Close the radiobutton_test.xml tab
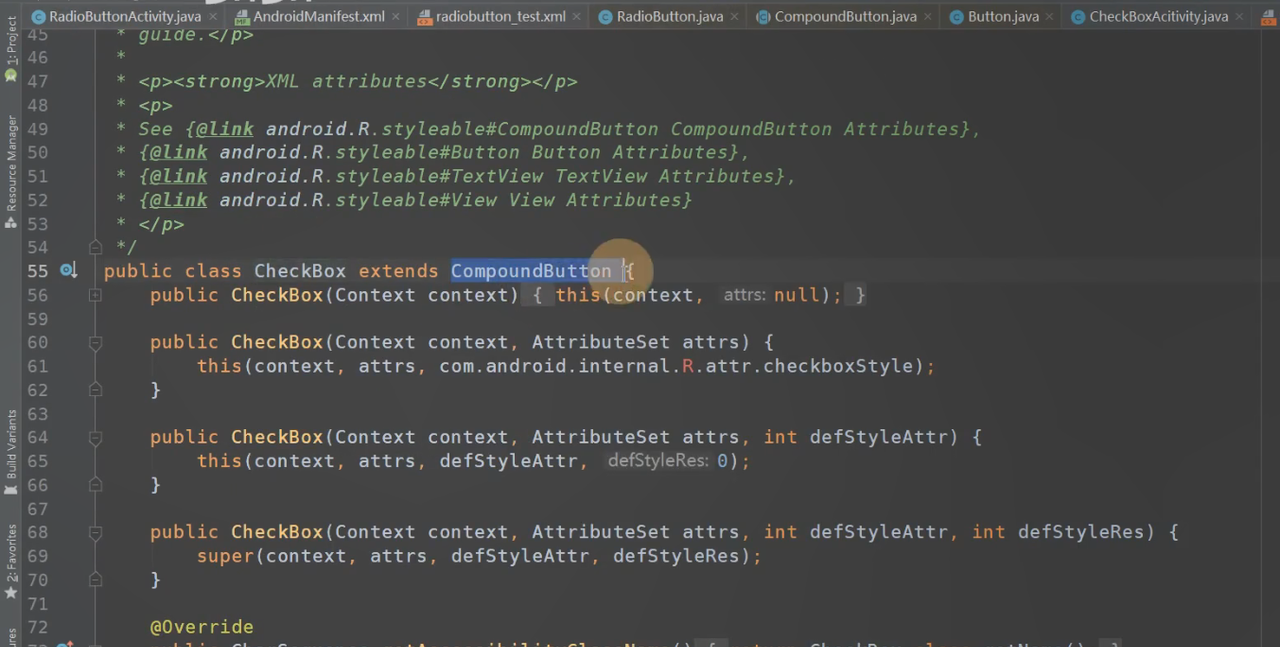 click(x=579, y=17)
